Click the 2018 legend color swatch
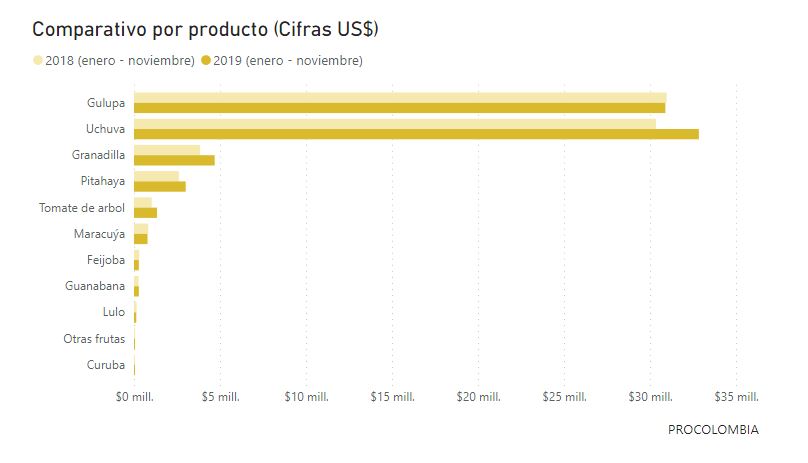The width and height of the screenshot is (808, 463). click(x=38, y=61)
